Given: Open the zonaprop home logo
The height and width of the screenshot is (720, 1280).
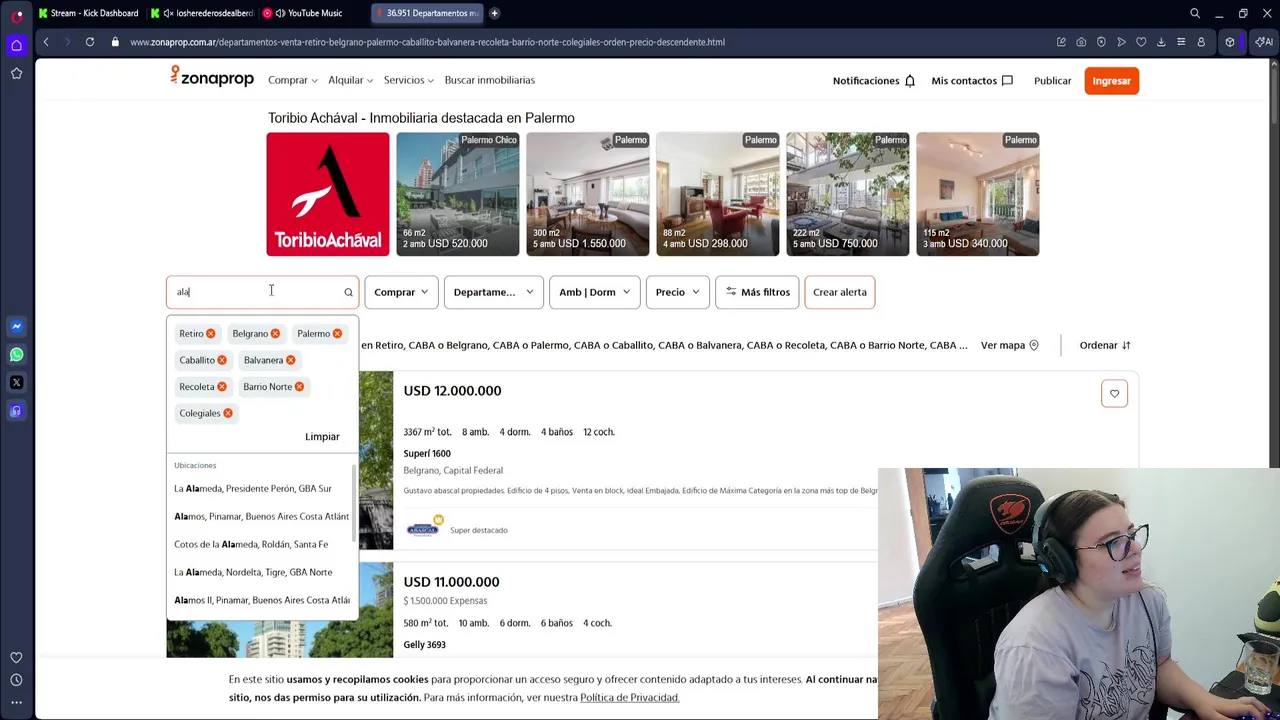Looking at the screenshot, I should [x=212, y=77].
